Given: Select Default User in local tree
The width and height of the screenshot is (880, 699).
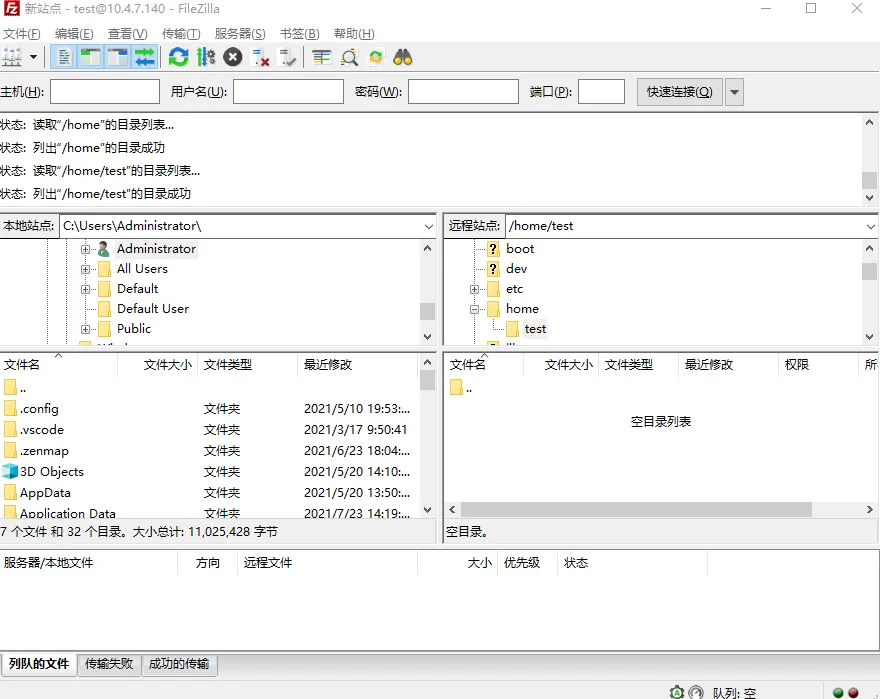Looking at the screenshot, I should tap(153, 309).
